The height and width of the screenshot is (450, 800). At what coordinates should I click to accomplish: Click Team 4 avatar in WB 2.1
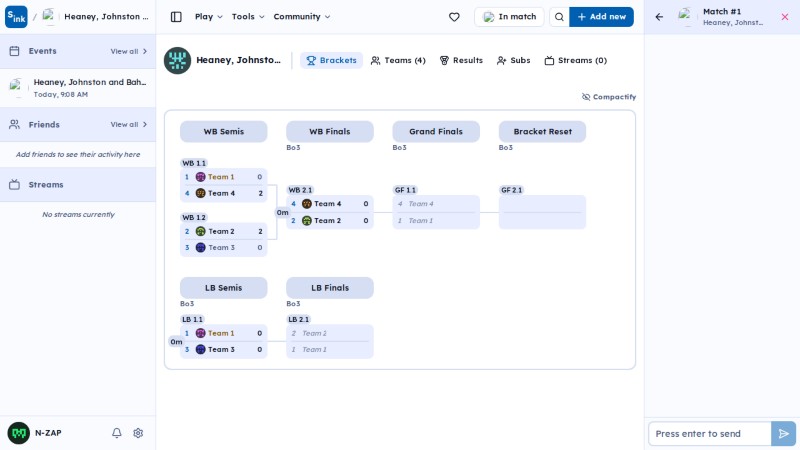point(307,204)
